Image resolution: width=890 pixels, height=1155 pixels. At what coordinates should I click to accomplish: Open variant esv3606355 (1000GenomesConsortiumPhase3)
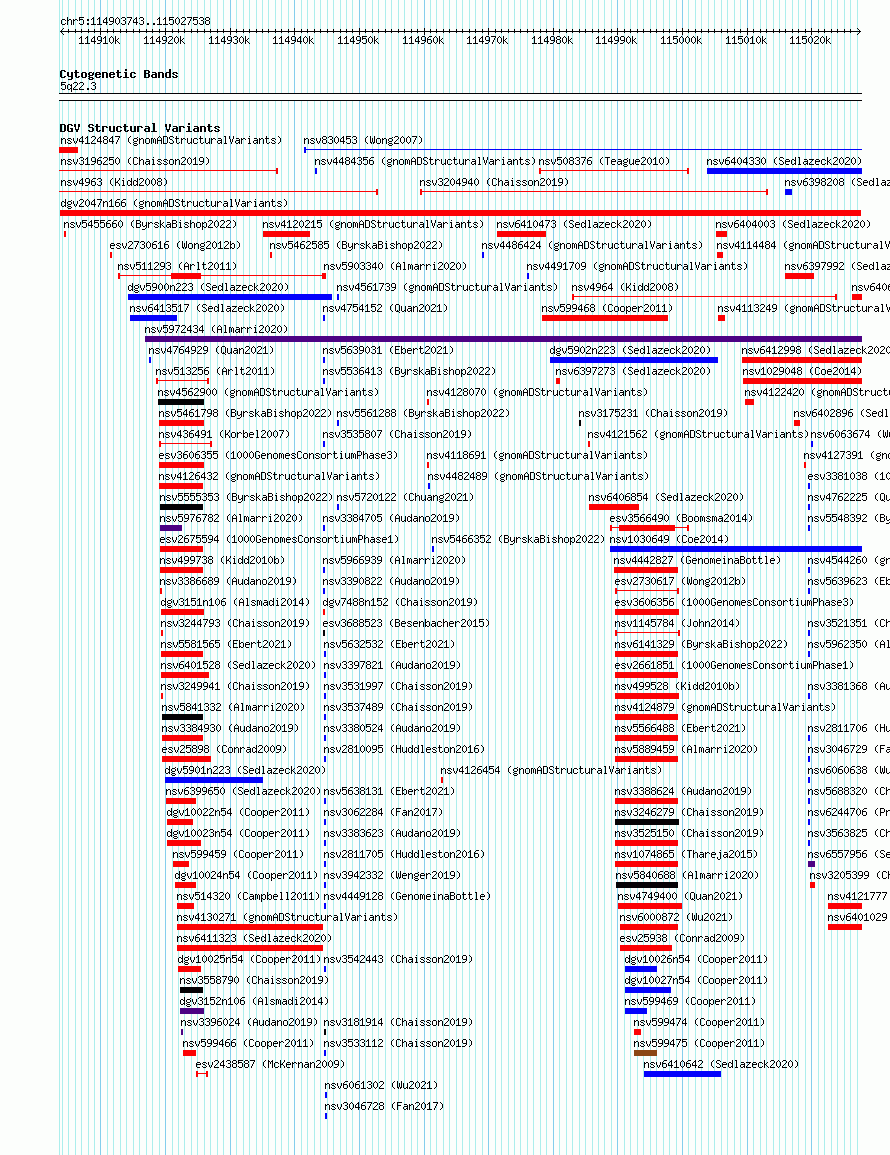tap(278, 454)
